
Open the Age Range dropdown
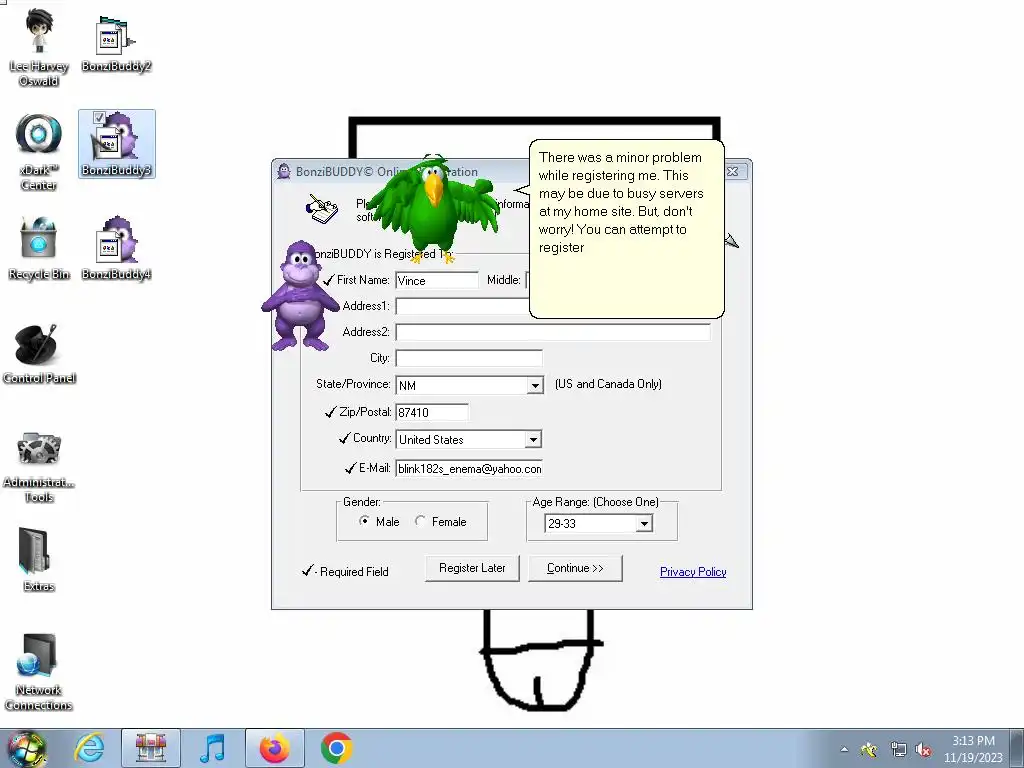644,523
